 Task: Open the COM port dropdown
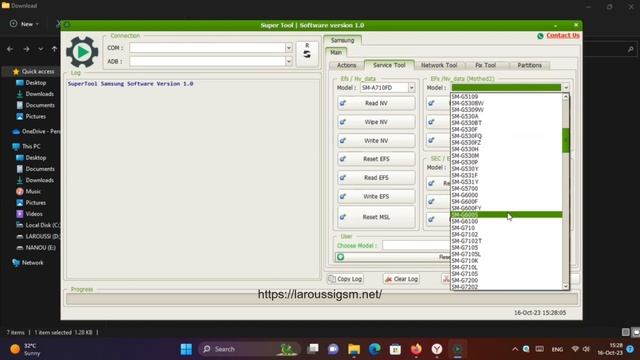tap(289, 48)
